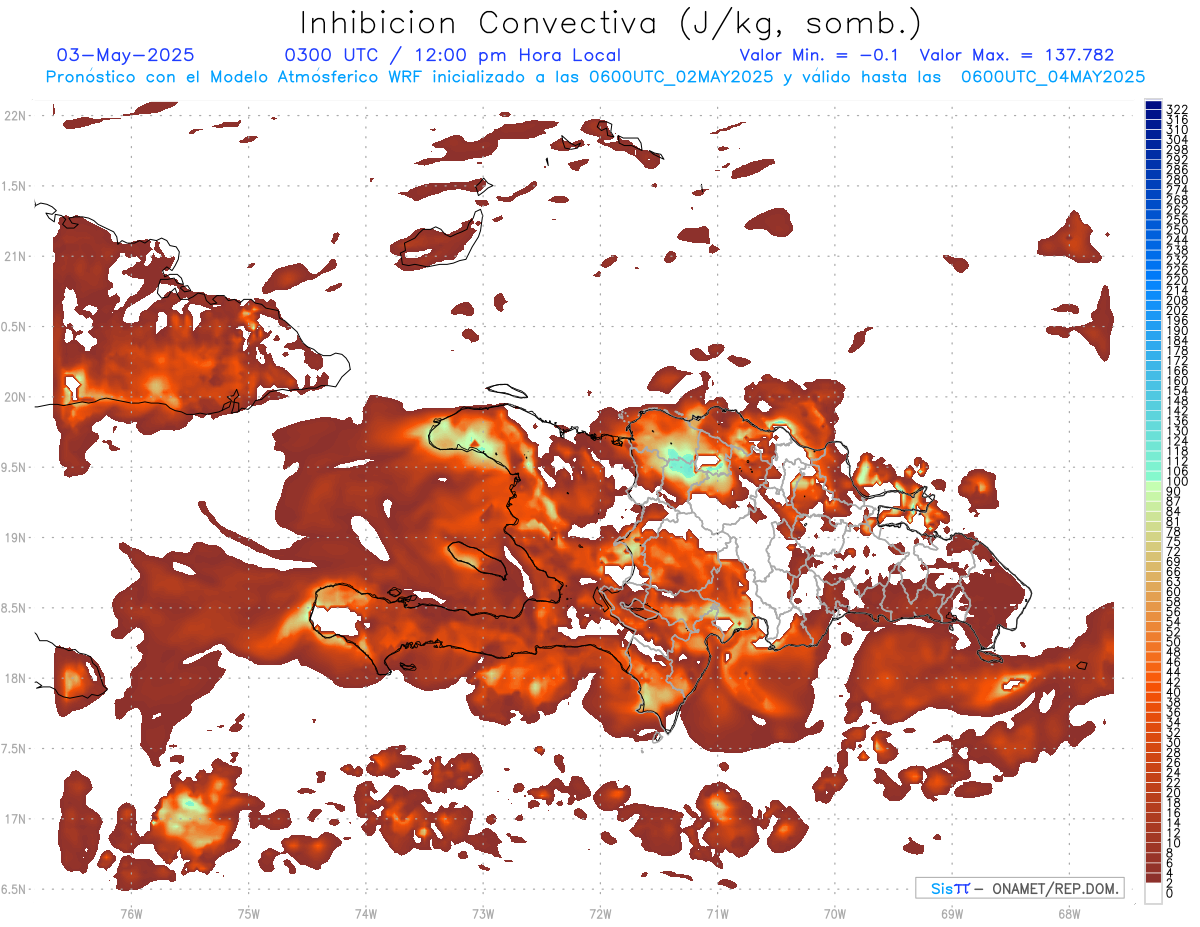
Task: Click the "19N" latitude label
Action: point(16,537)
